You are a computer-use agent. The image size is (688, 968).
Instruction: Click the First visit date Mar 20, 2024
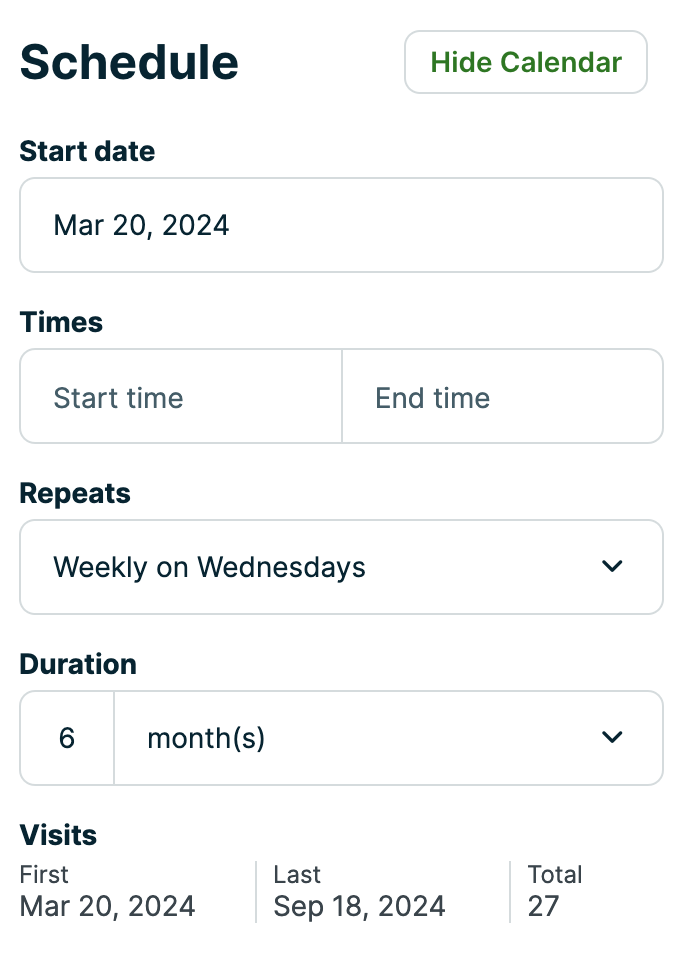107,906
